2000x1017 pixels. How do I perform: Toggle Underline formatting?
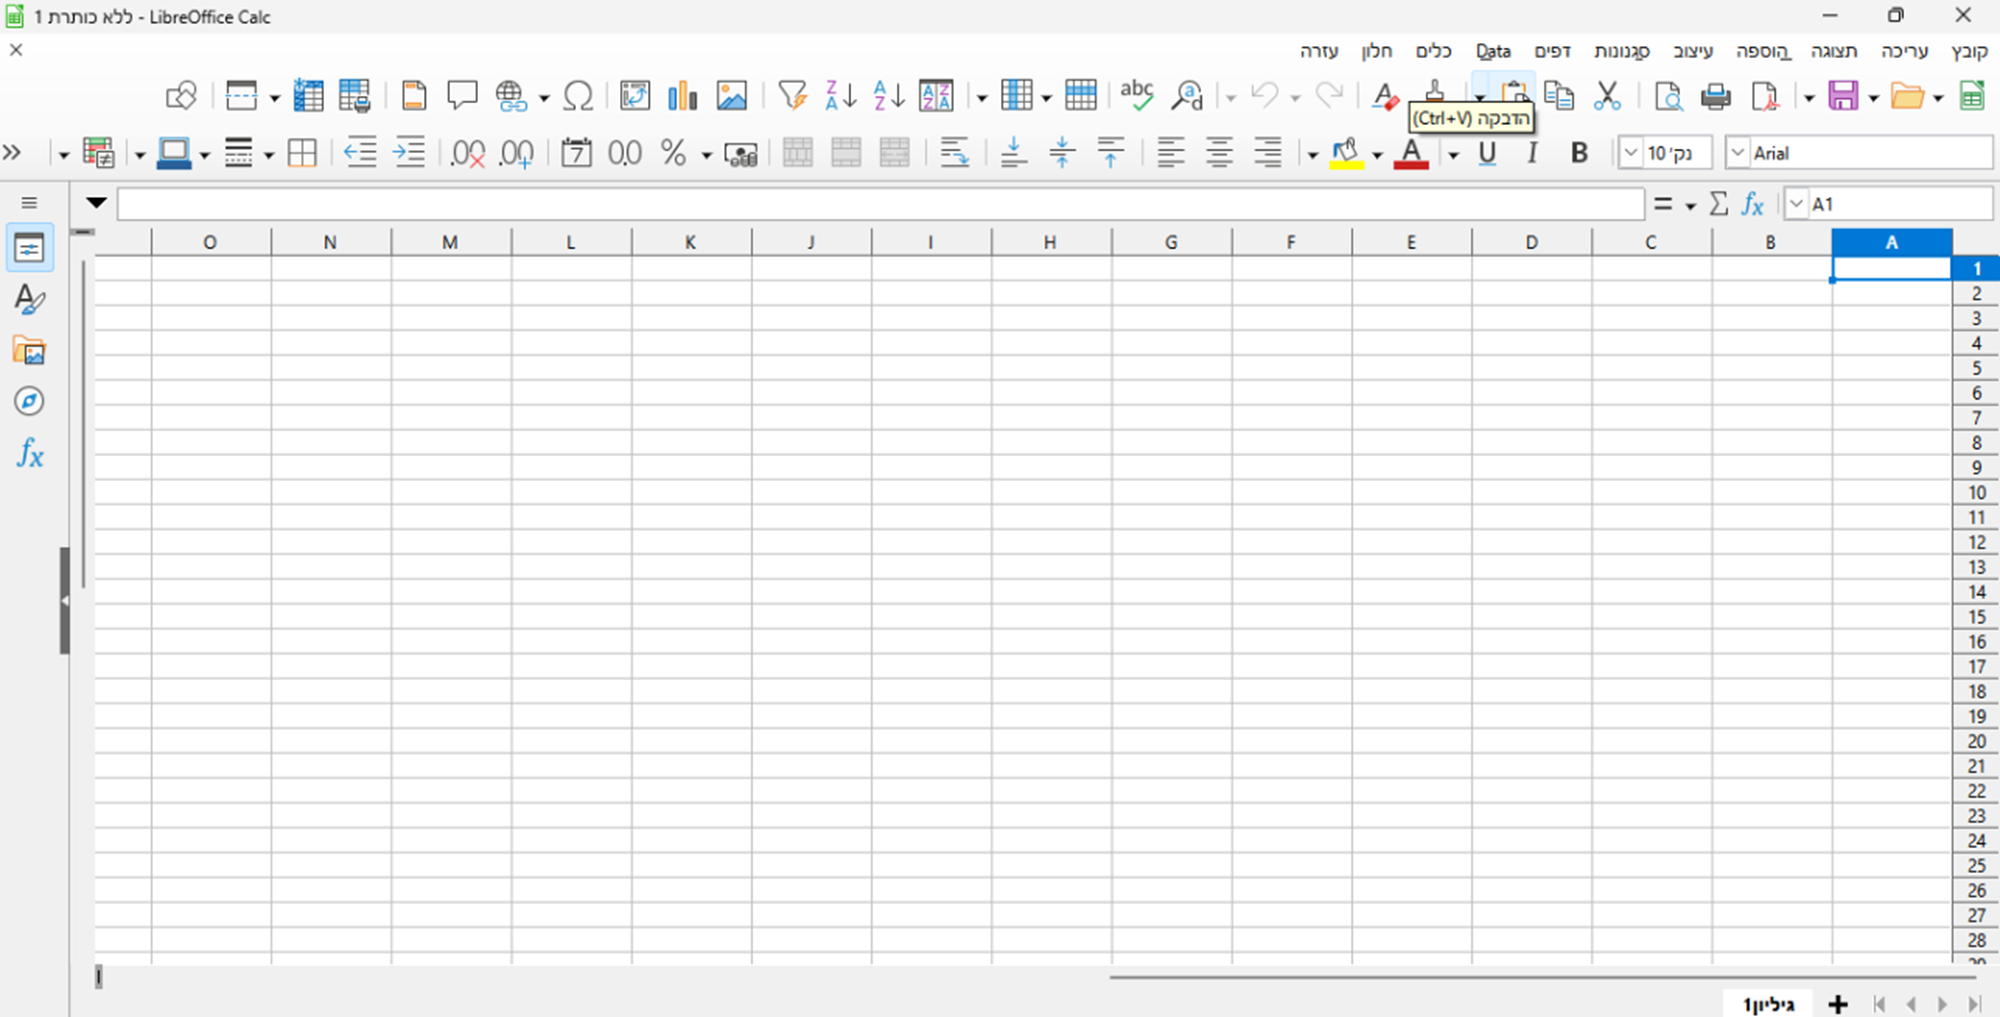click(x=1487, y=154)
